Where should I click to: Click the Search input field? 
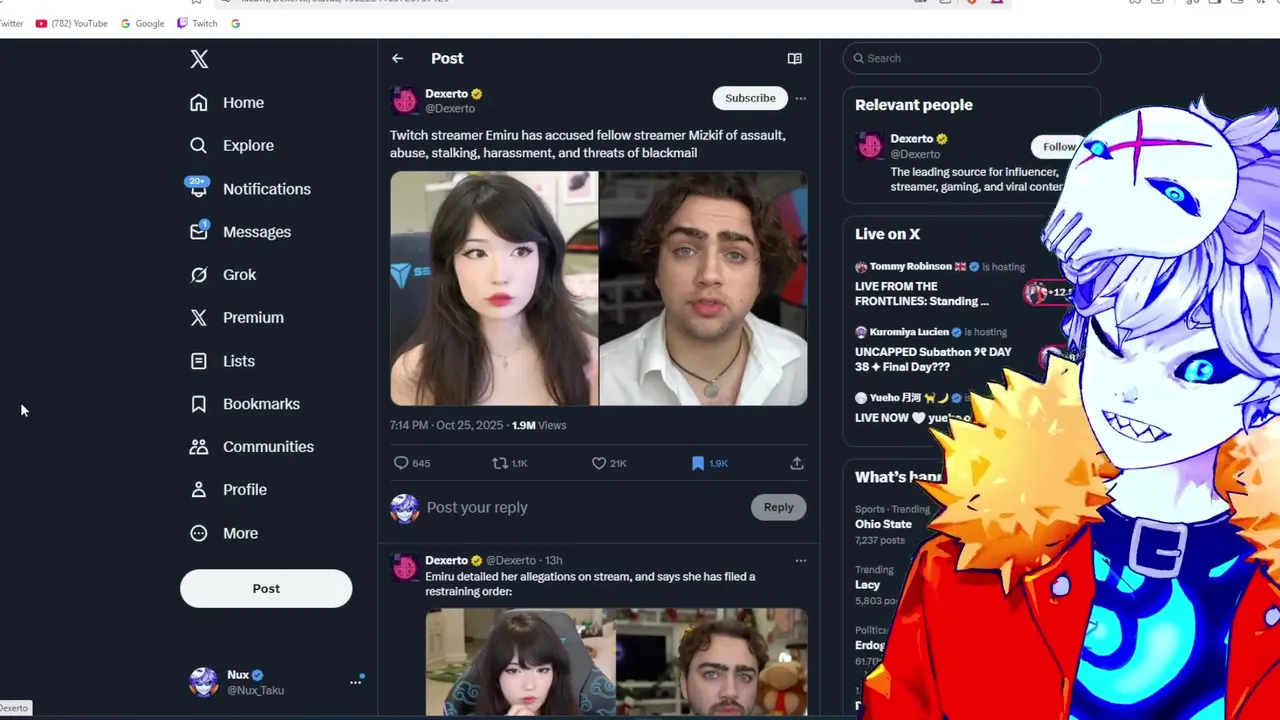[972, 59]
